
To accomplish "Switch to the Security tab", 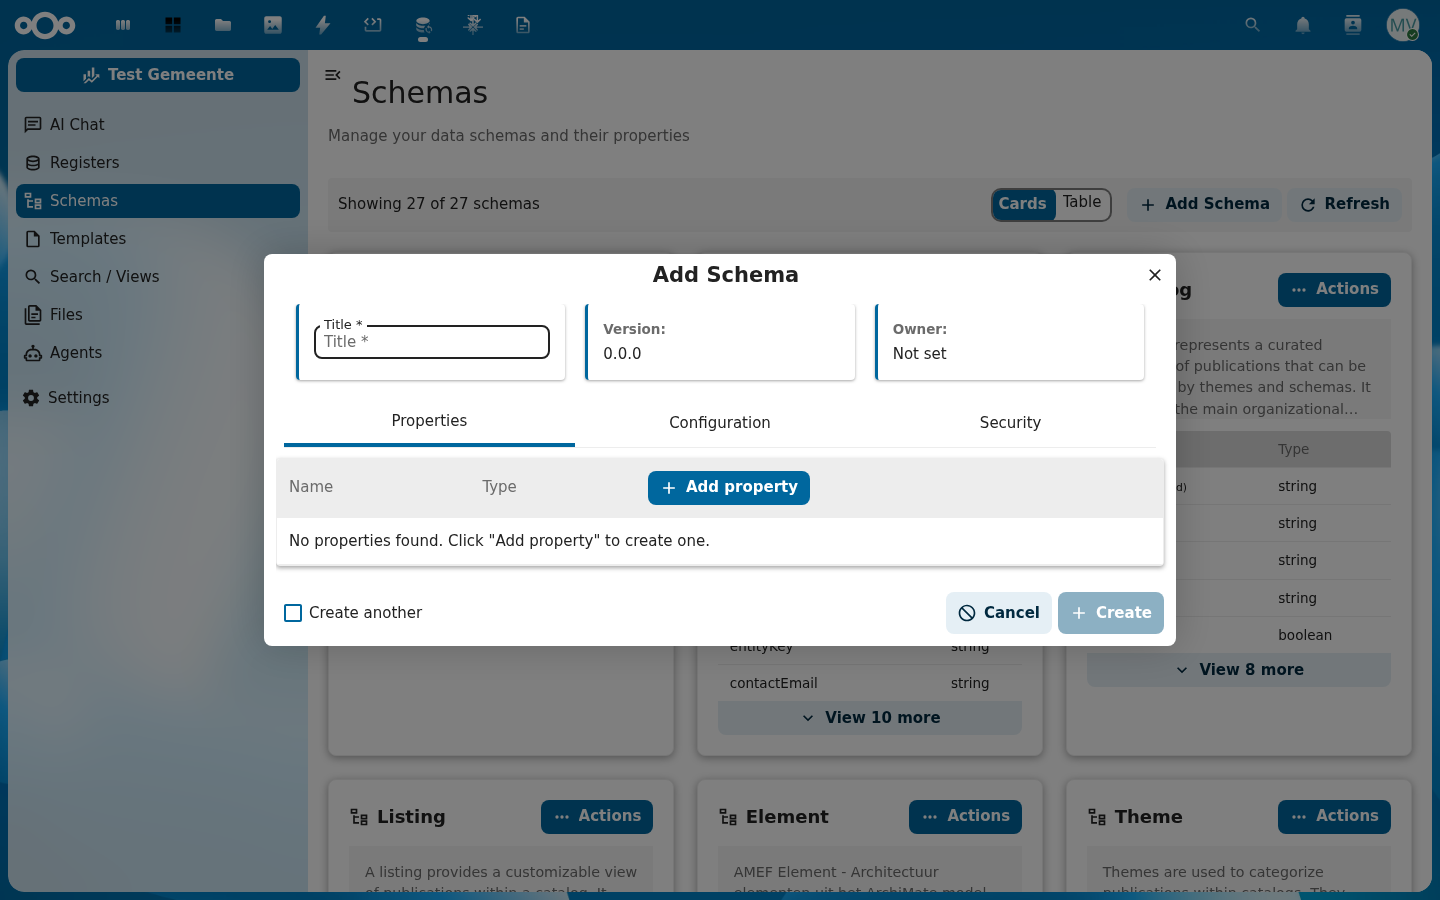I will 1010,423.
